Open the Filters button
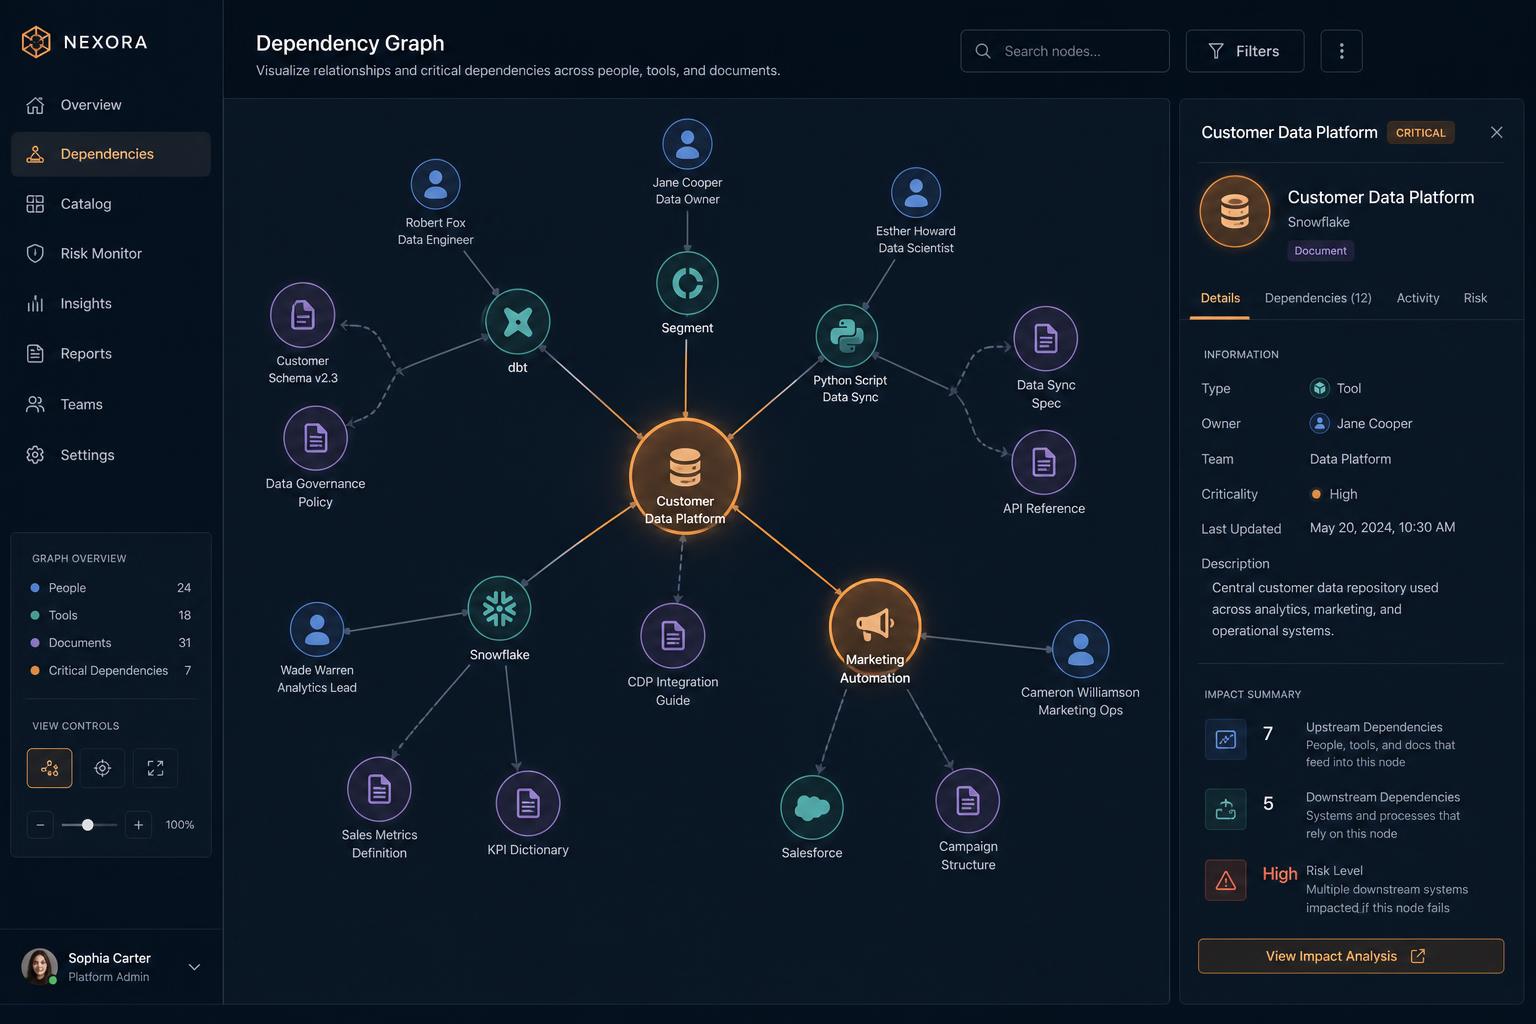Image resolution: width=1536 pixels, height=1024 pixels. 1245,51
